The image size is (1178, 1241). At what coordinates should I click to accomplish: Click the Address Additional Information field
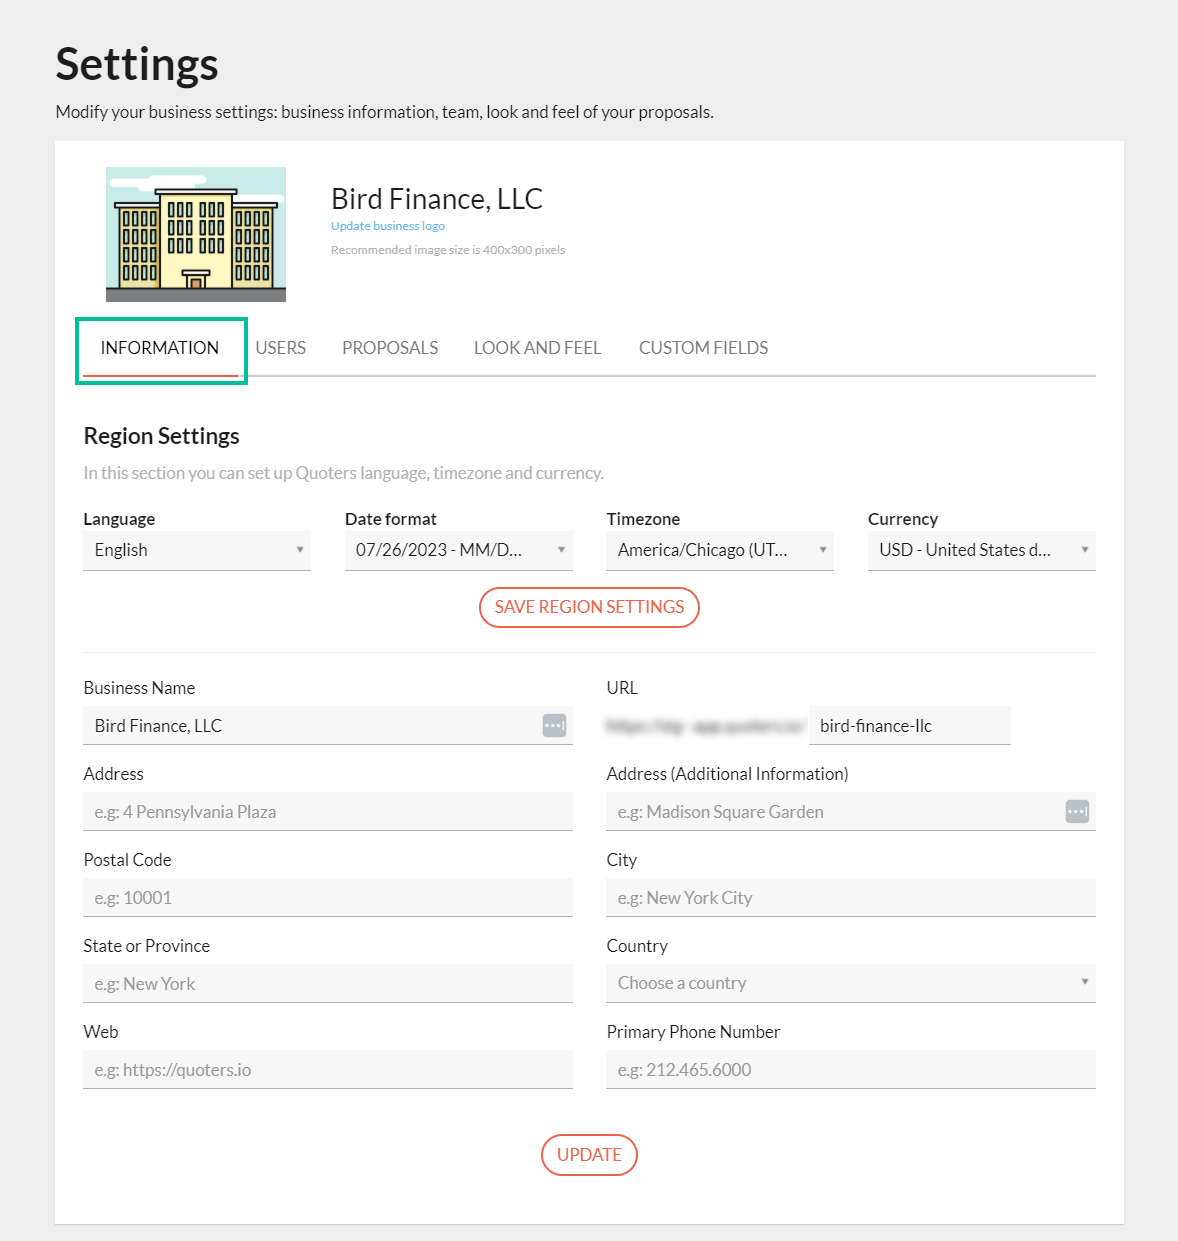tap(851, 812)
